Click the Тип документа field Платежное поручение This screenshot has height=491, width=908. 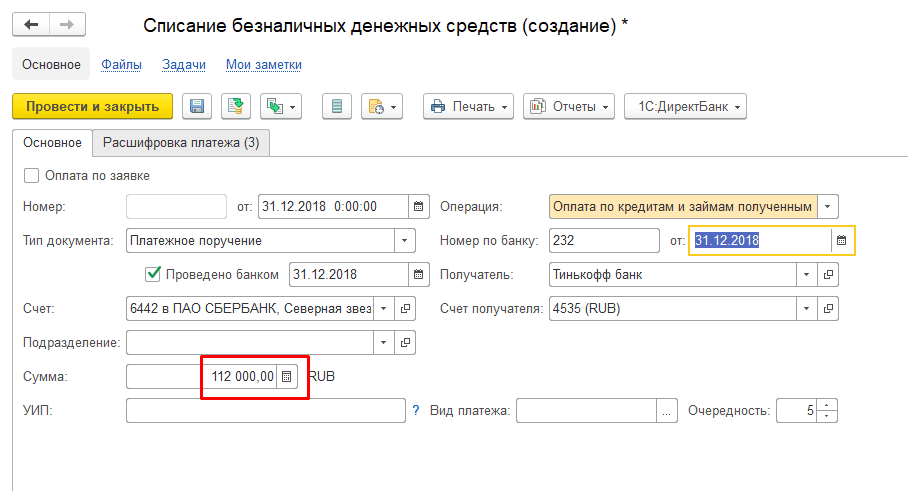260,240
